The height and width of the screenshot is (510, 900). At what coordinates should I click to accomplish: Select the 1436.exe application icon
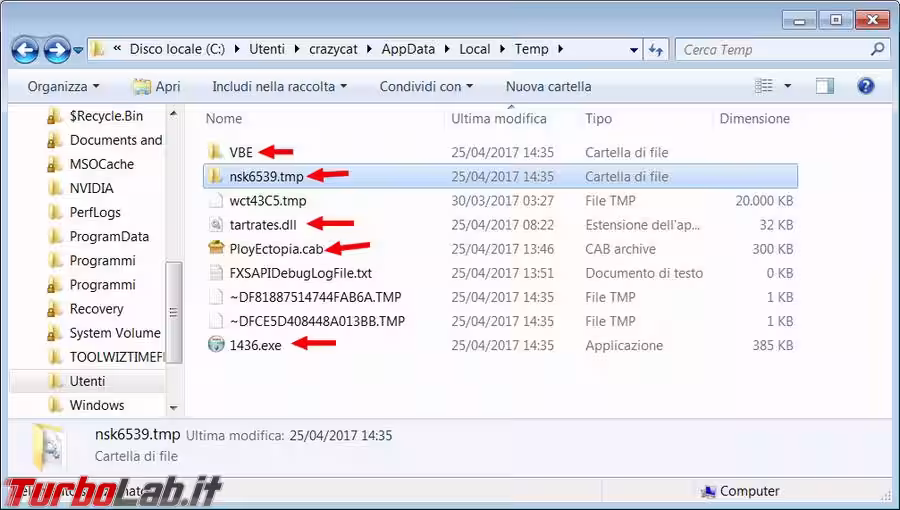(216, 345)
